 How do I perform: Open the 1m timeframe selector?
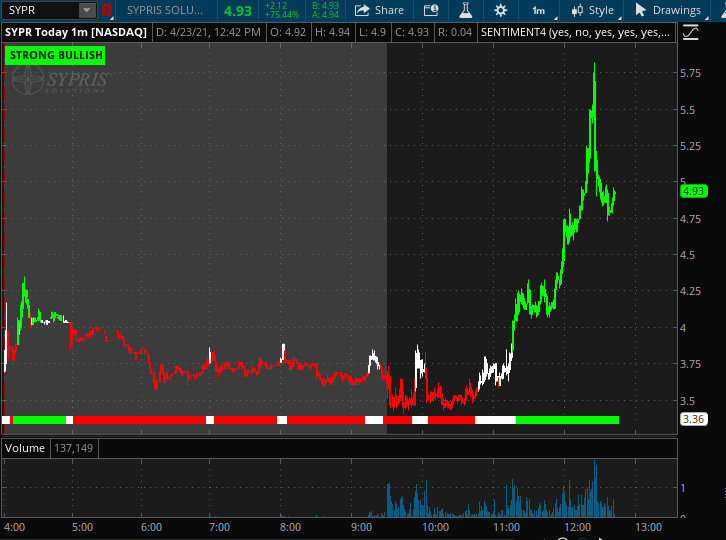[x=538, y=10]
